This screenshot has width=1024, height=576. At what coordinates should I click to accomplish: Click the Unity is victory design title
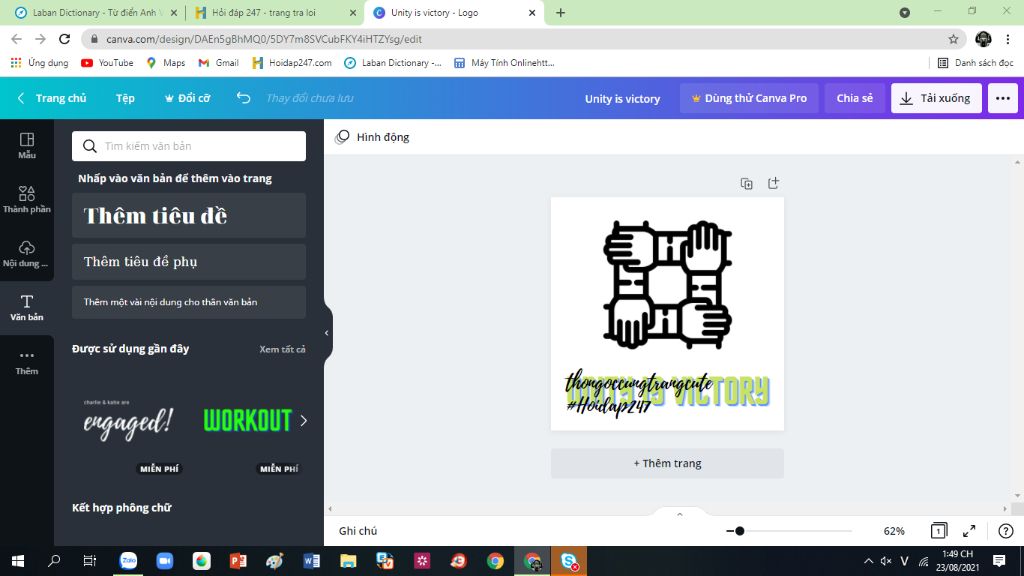(x=622, y=99)
